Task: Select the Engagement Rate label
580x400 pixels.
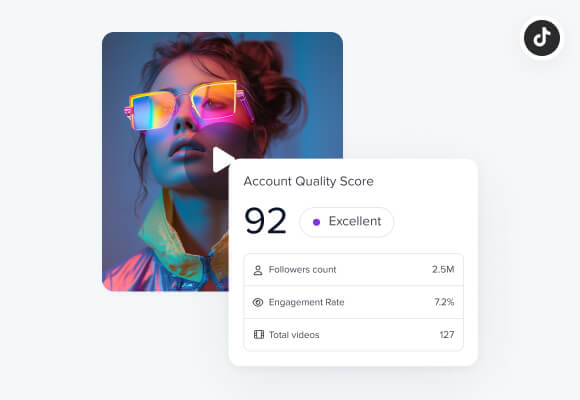Action: tap(306, 302)
